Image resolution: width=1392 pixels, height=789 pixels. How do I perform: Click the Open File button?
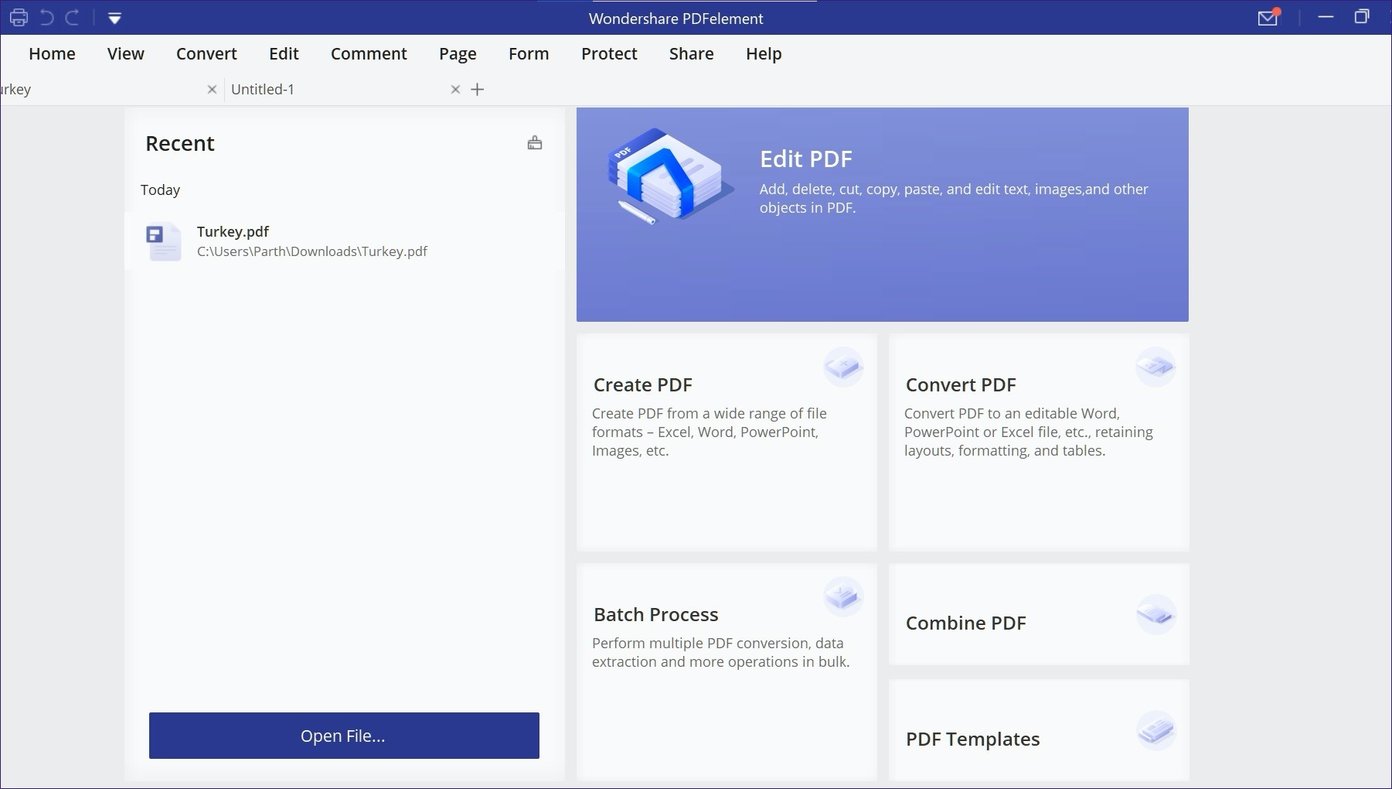[x=343, y=735]
